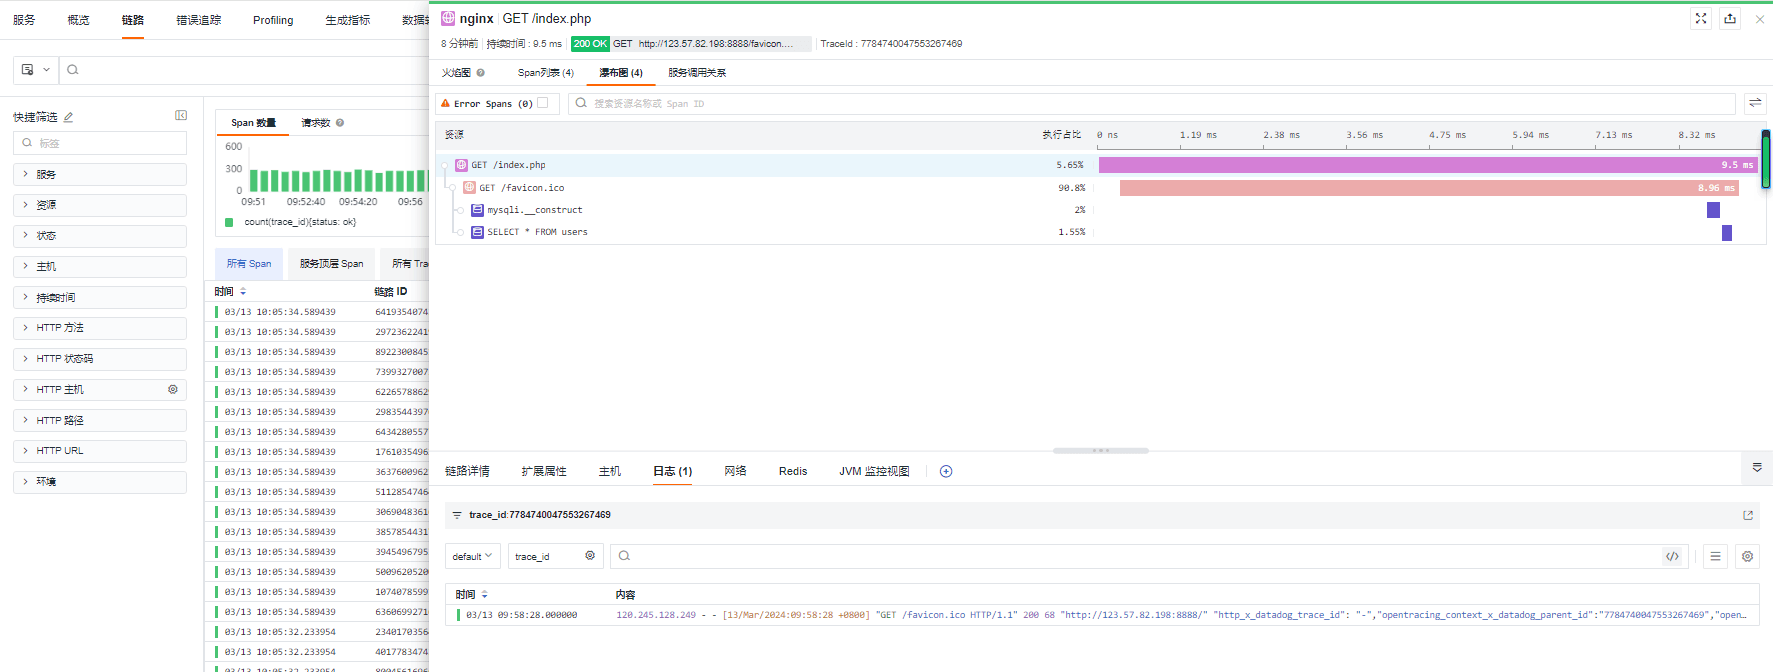This screenshot has width=1773, height=672.
Task: Click the favicon URL link in header
Action: 716,44
